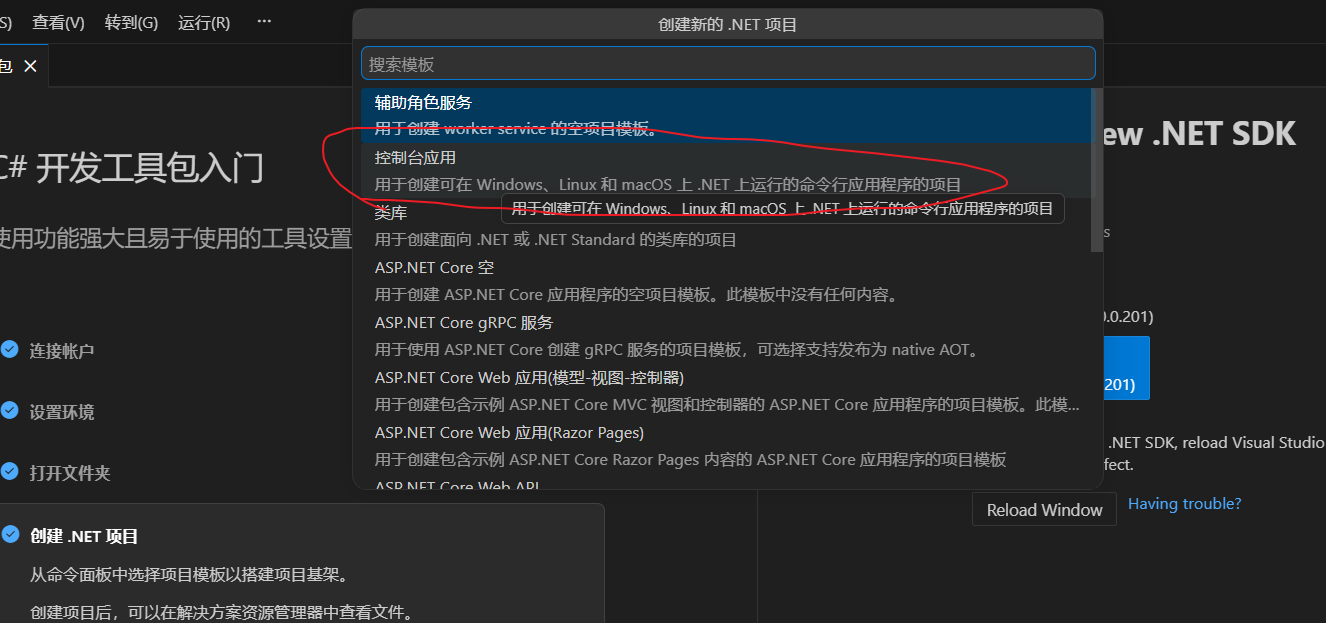
Task: Focus the 搜索模板 search box
Action: [728, 64]
